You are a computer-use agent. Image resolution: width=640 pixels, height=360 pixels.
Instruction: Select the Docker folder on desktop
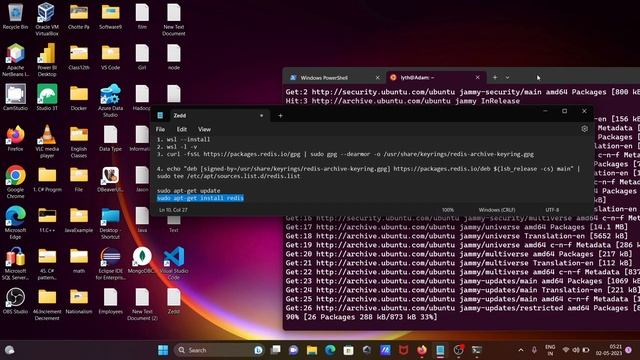(79, 98)
